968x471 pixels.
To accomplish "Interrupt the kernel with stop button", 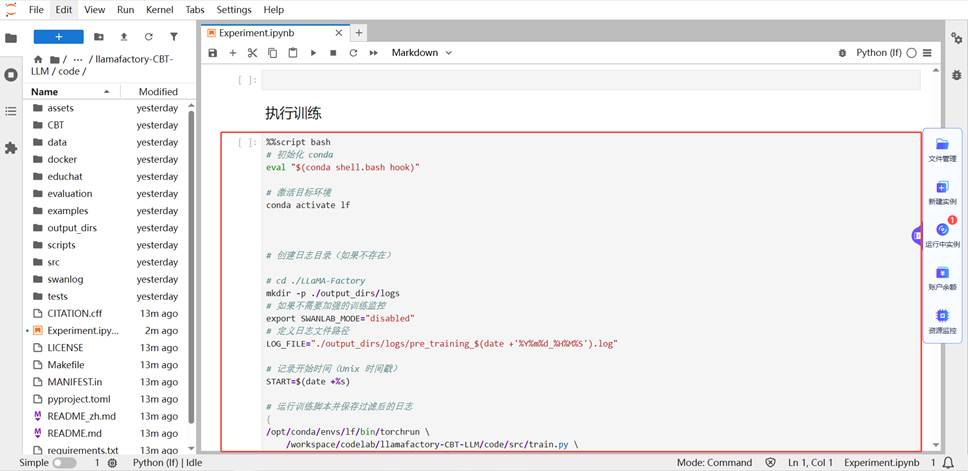I will coord(333,53).
